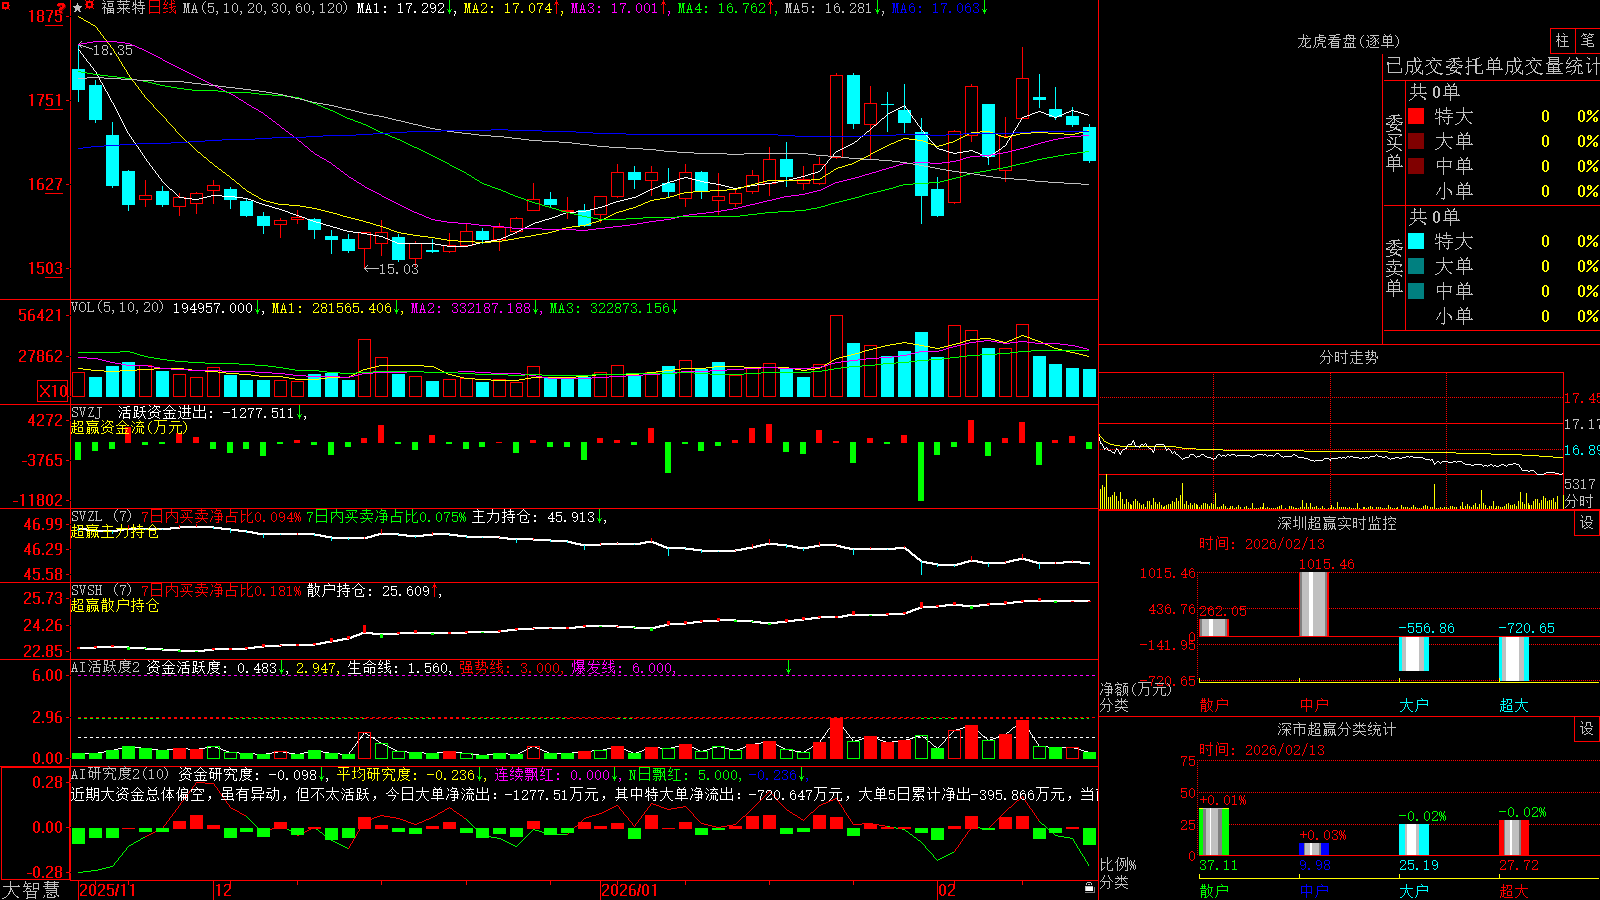Click the AI活跃度2 indicator label

pos(105,667)
